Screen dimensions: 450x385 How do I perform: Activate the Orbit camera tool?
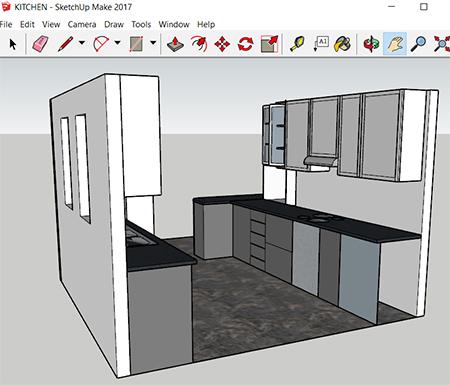coord(371,44)
